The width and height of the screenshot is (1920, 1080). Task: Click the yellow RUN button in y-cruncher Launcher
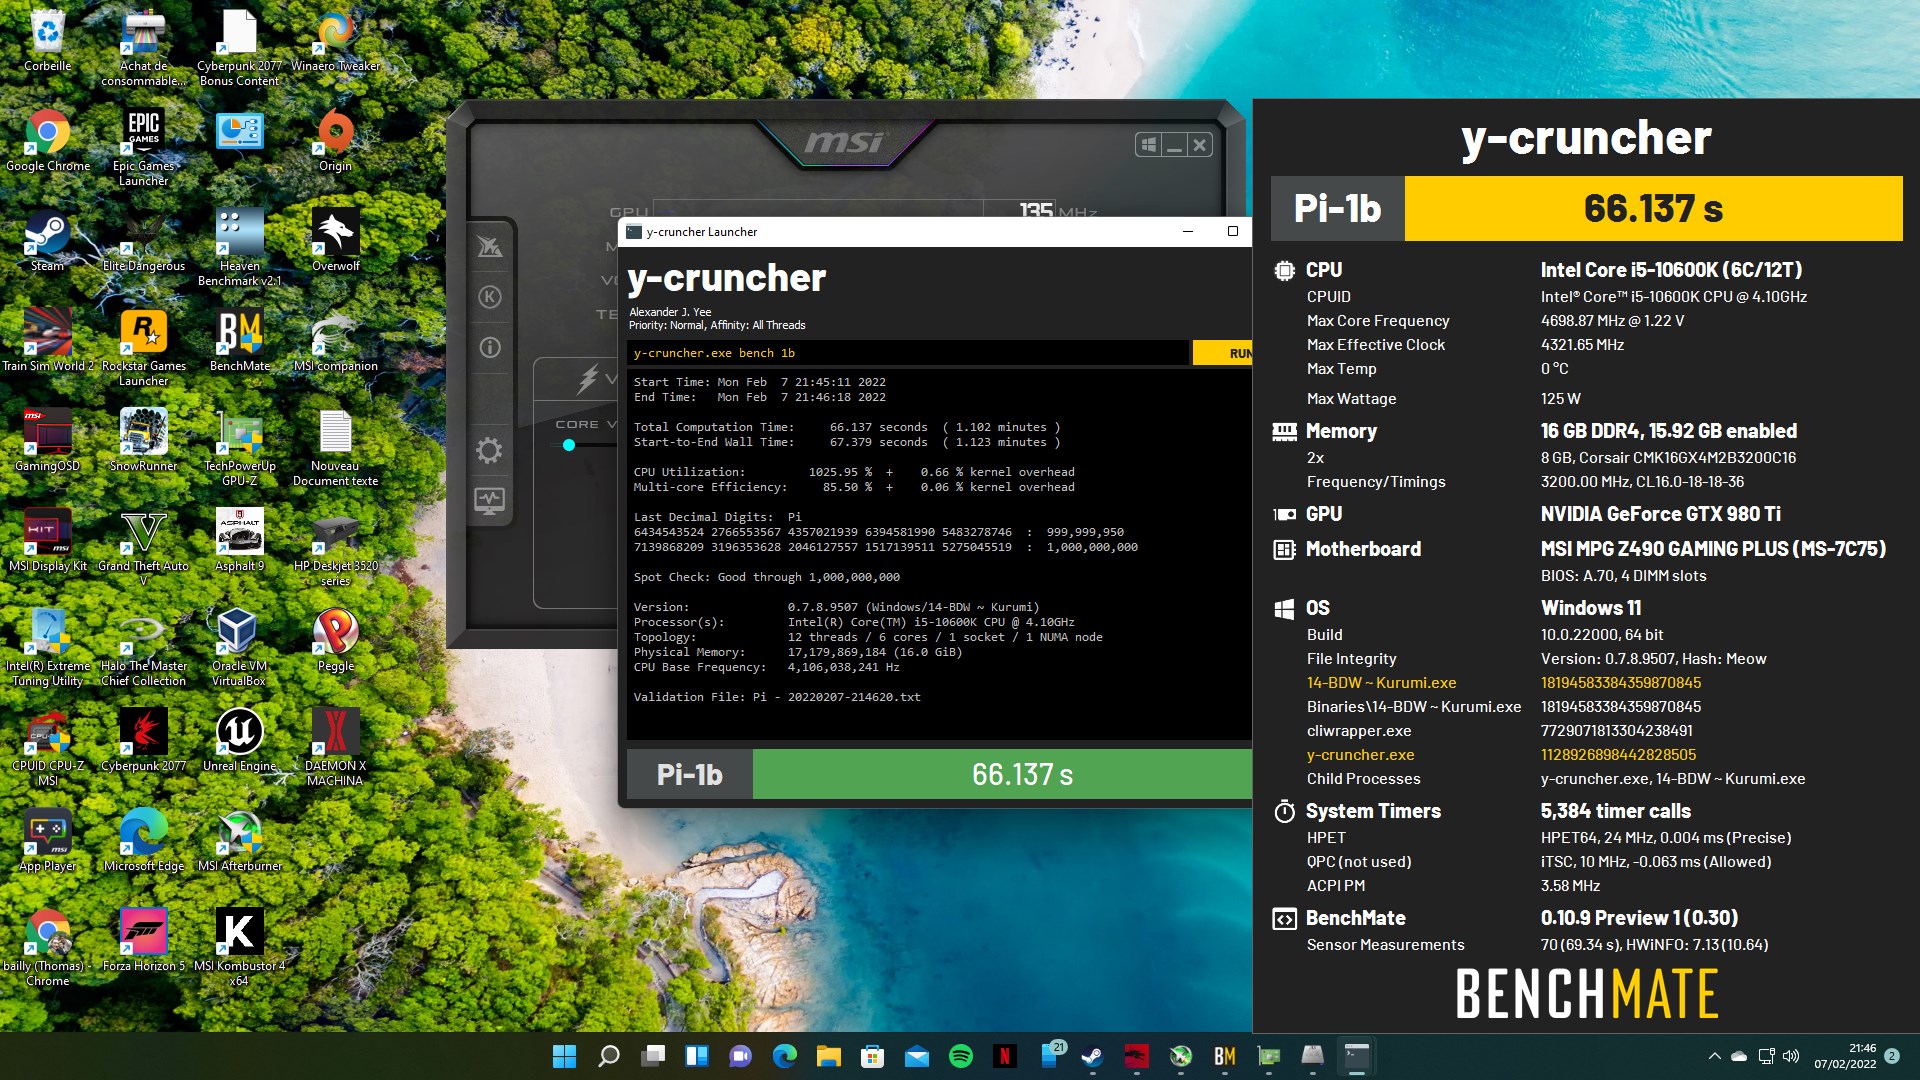(1222, 353)
